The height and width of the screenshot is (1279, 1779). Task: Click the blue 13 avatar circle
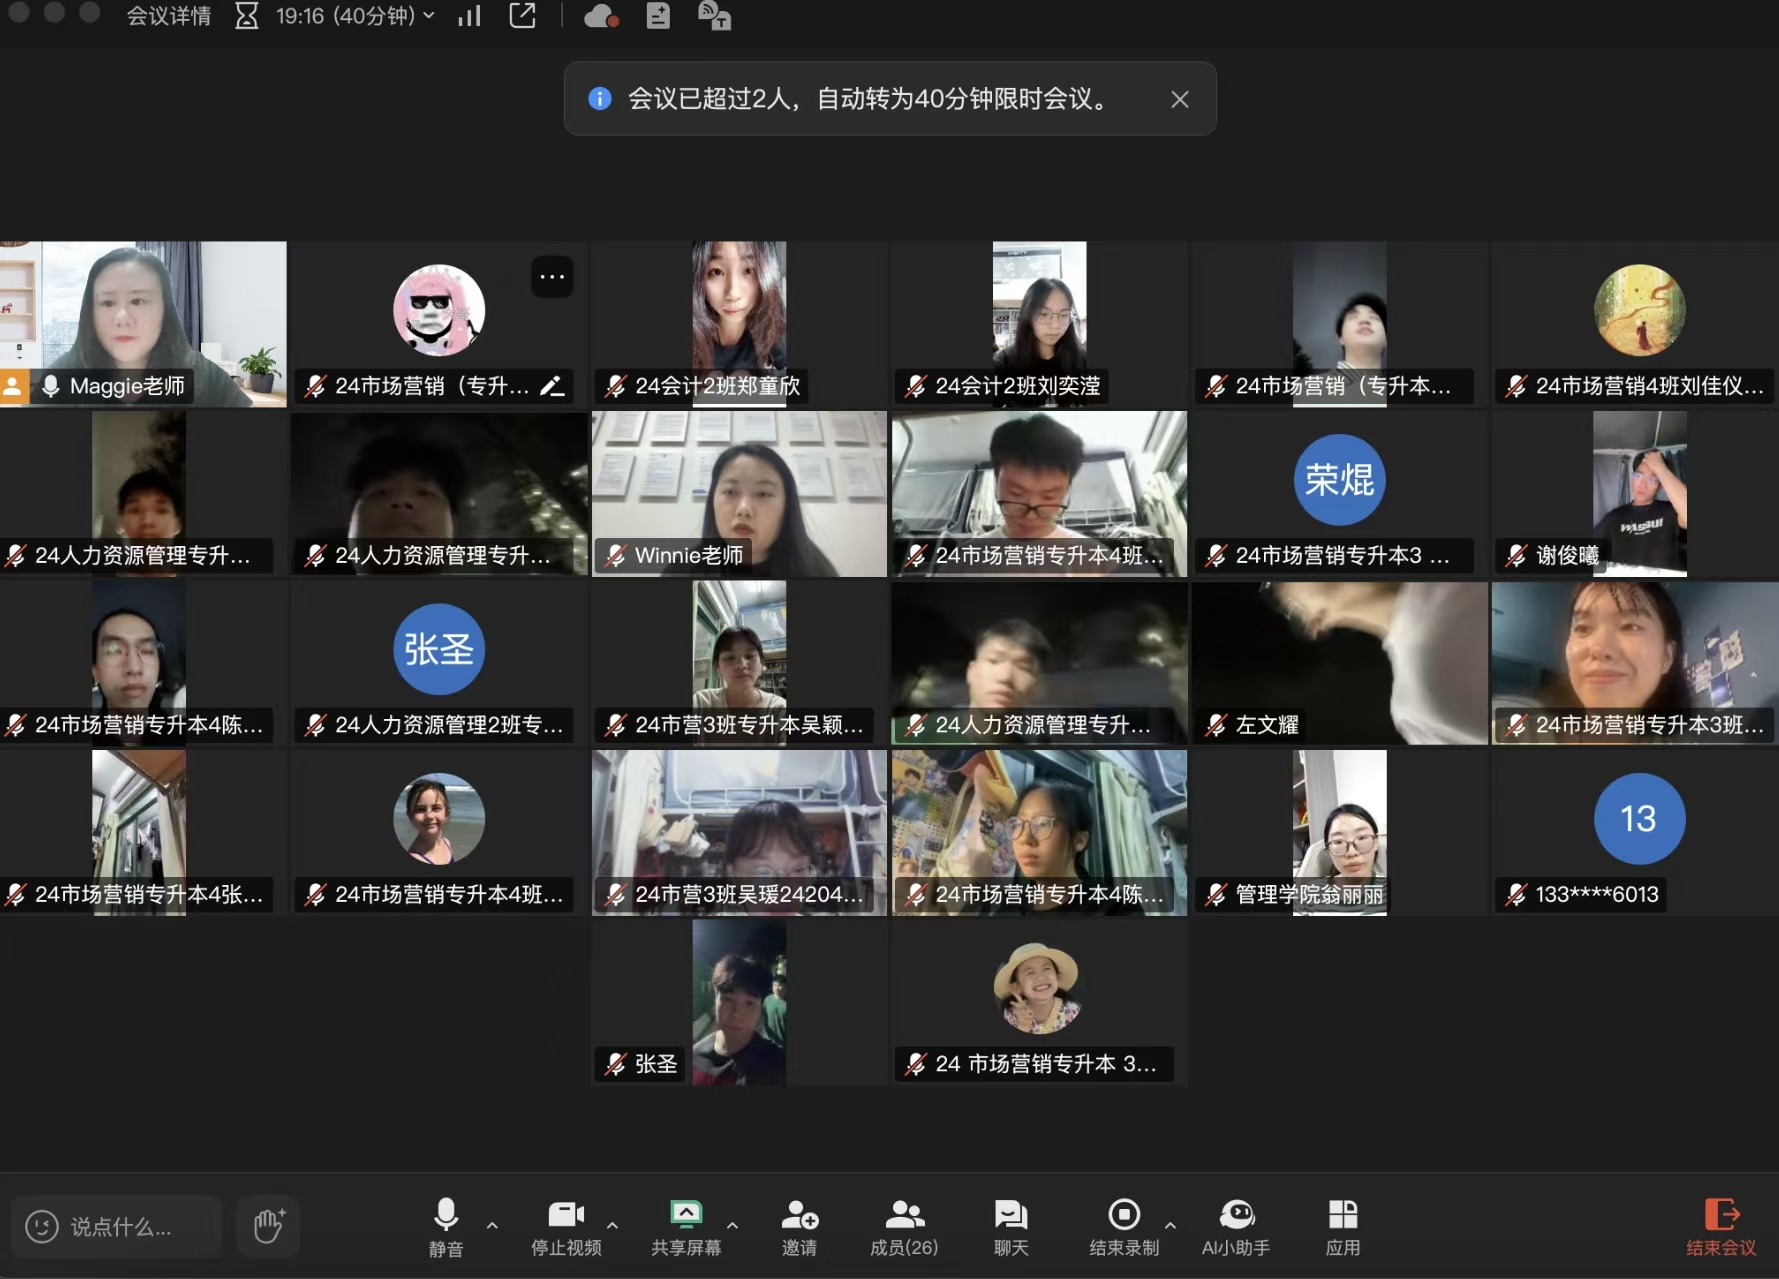pyautogui.click(x=1639, y=819)
